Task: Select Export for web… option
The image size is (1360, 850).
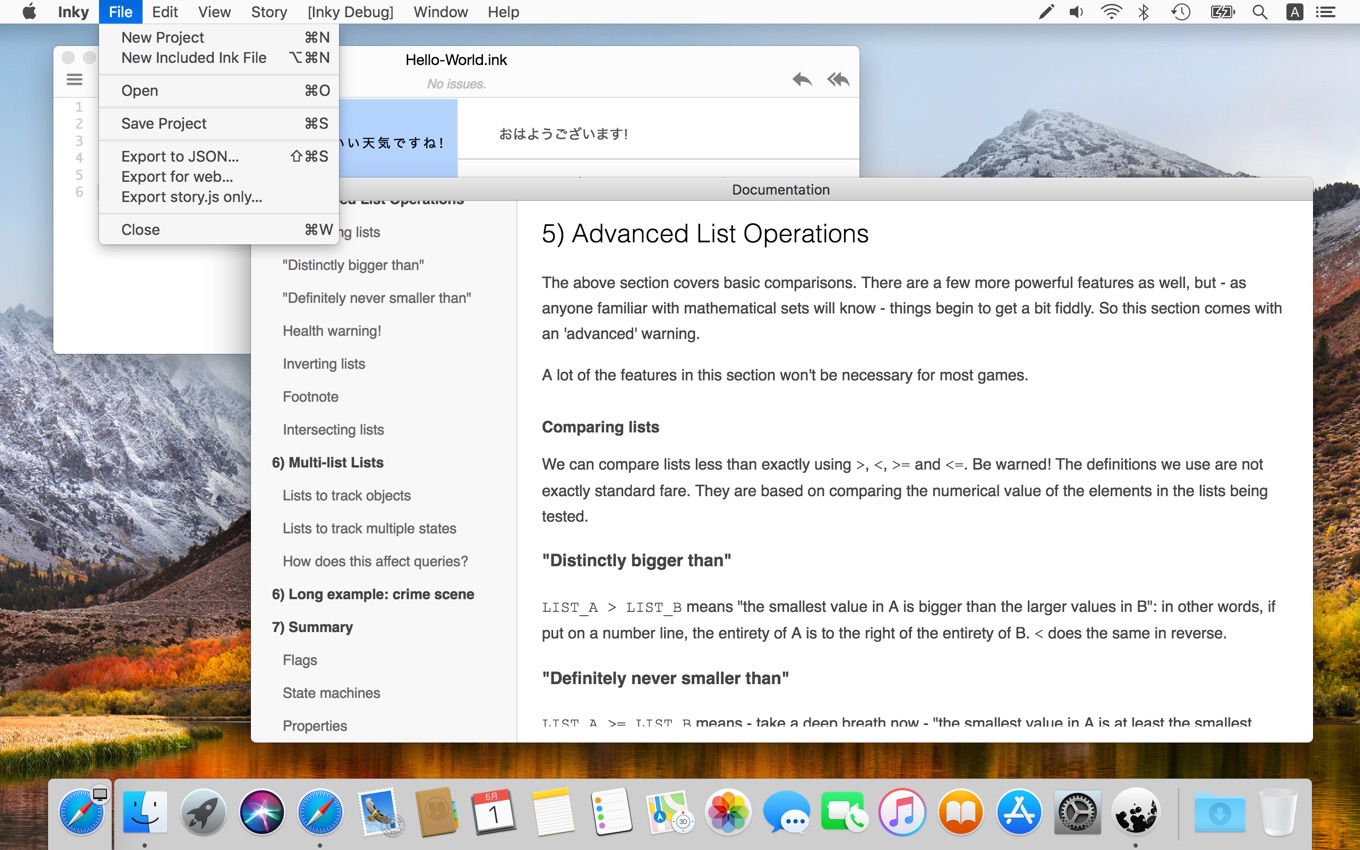Action: click(177, 177)
